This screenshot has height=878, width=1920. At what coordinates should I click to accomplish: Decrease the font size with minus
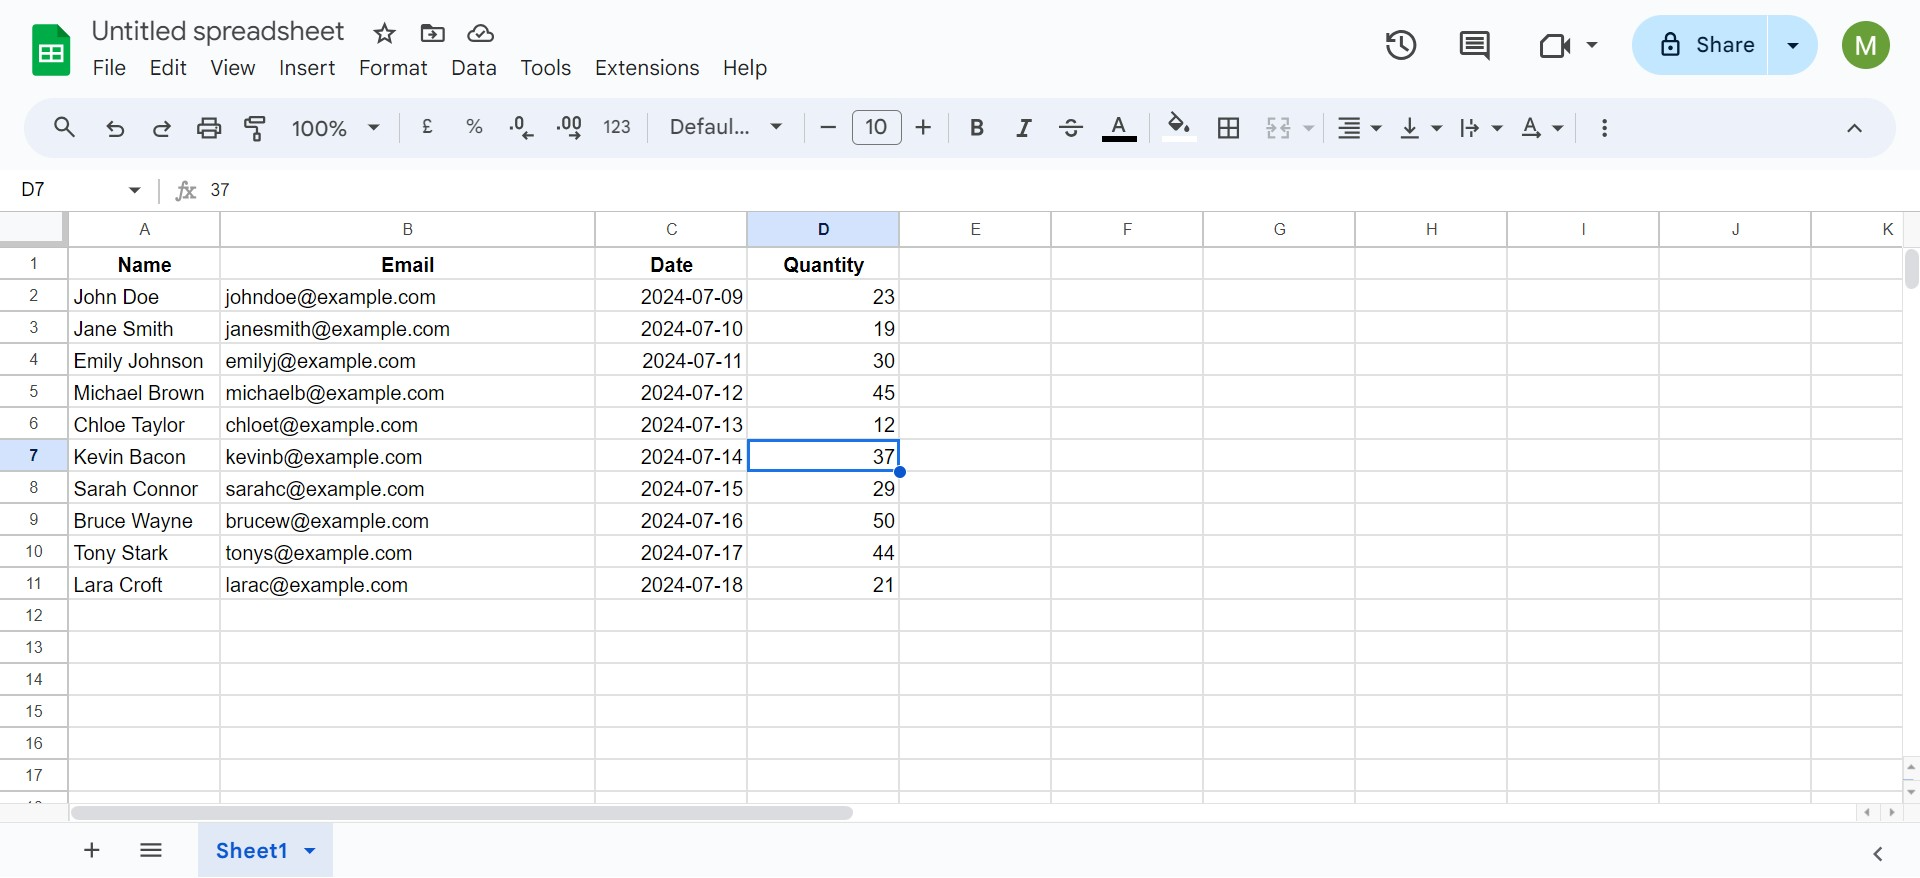tap(828, 127)
